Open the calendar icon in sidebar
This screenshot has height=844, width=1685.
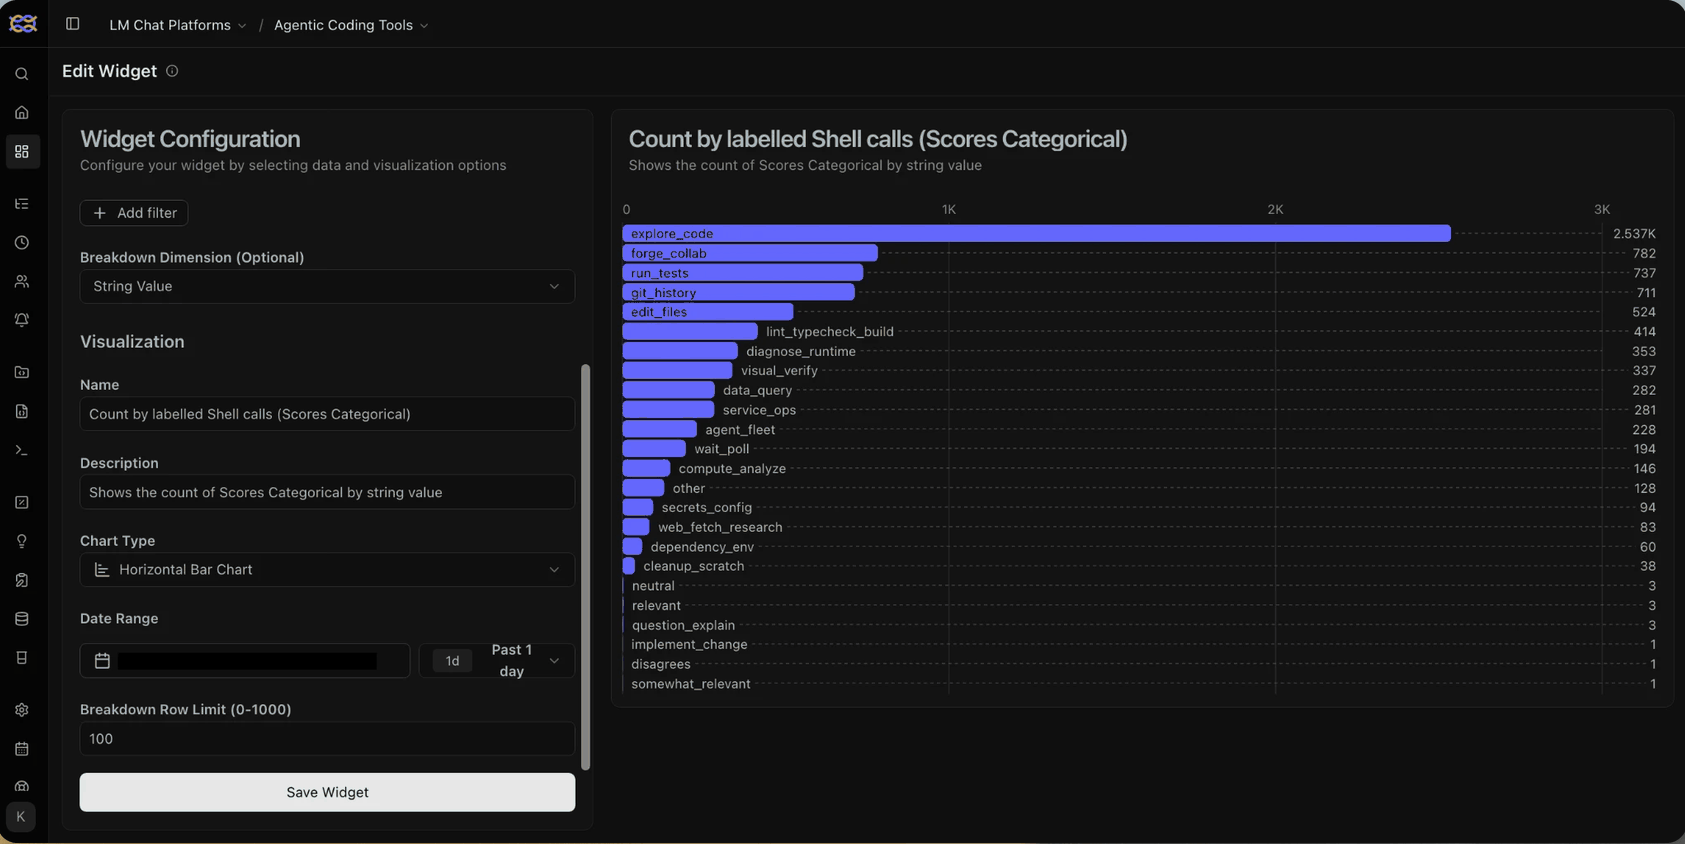pos(22,750)
